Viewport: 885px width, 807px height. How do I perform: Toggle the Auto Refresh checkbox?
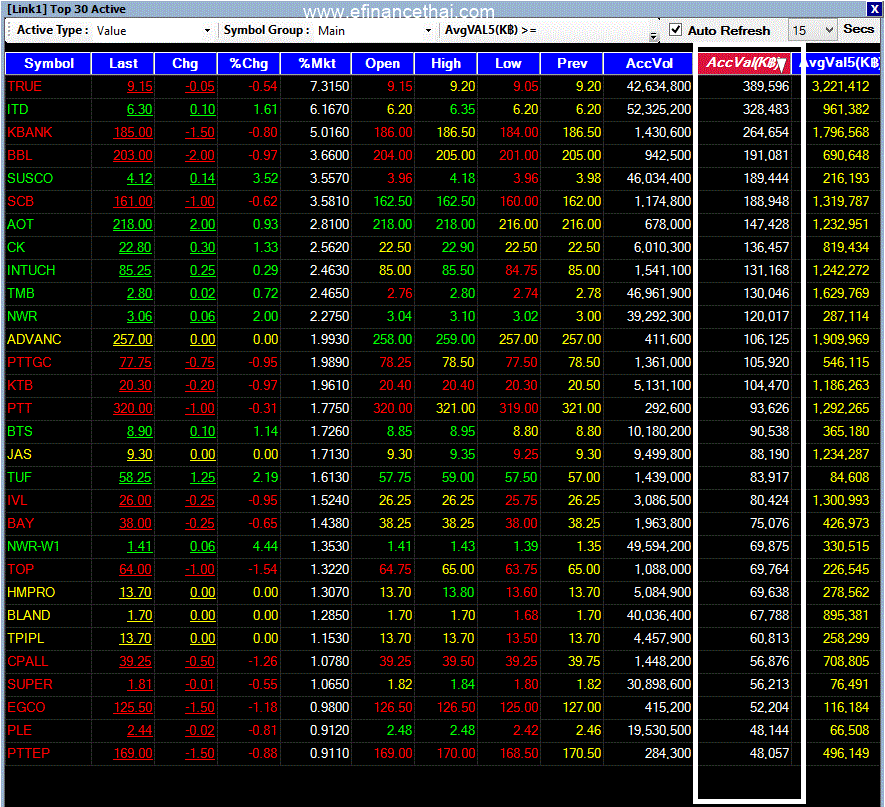click(x=675, y=29)
